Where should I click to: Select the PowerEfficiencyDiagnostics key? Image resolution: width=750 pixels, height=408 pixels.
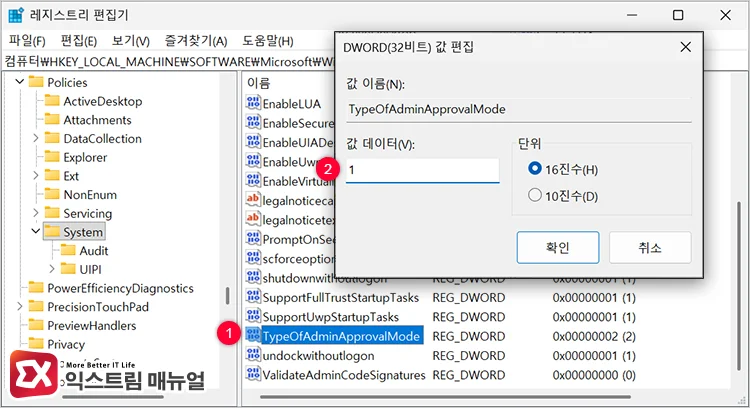pos(121,288)
